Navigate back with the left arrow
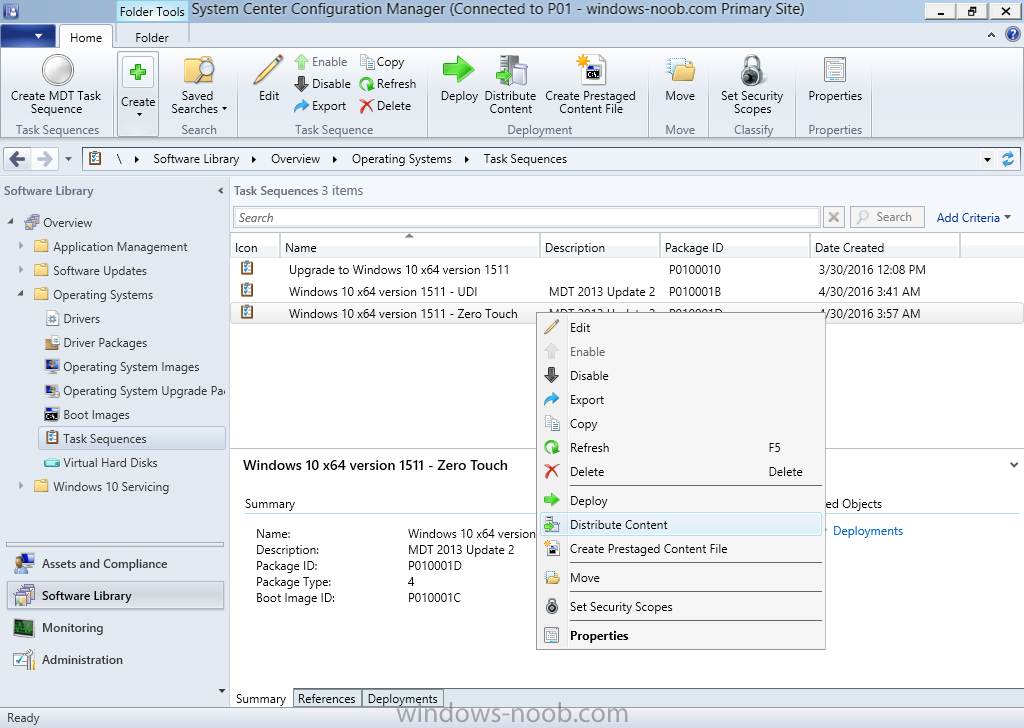The width and height of the screenshot is (1024, 728). point(18,159)
